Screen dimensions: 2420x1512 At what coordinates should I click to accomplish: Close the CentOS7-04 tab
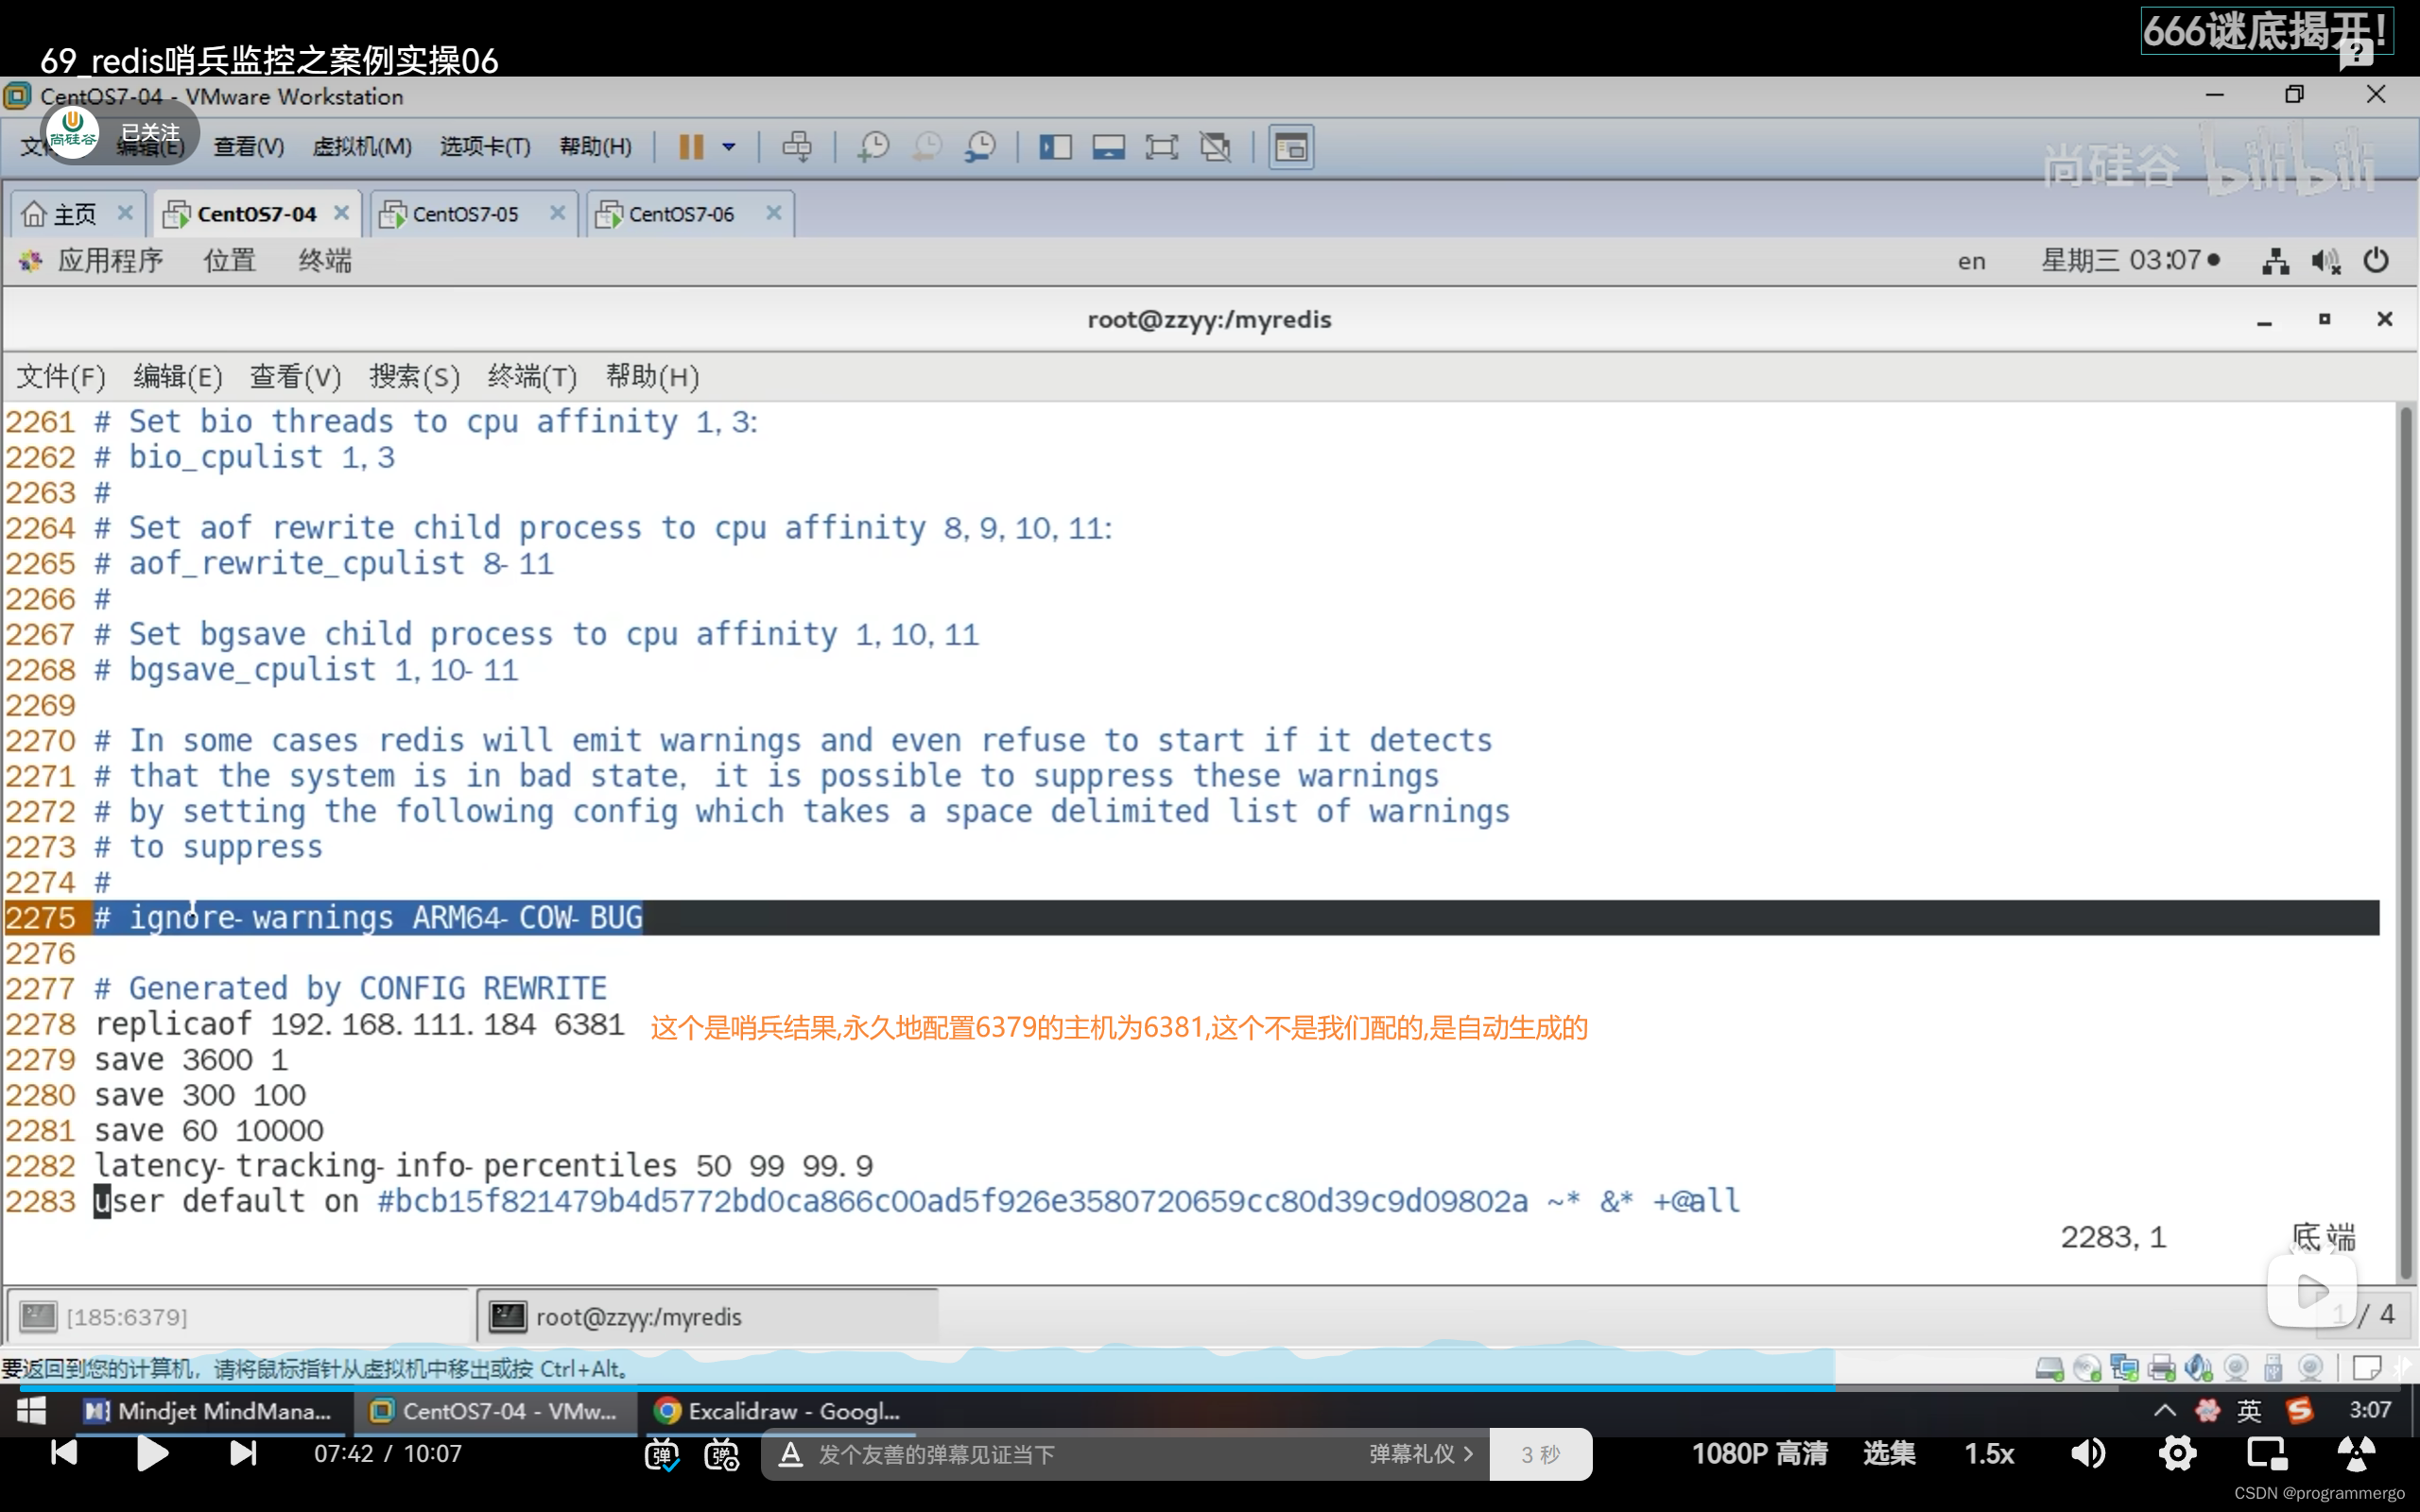click(x=341, y=213)
